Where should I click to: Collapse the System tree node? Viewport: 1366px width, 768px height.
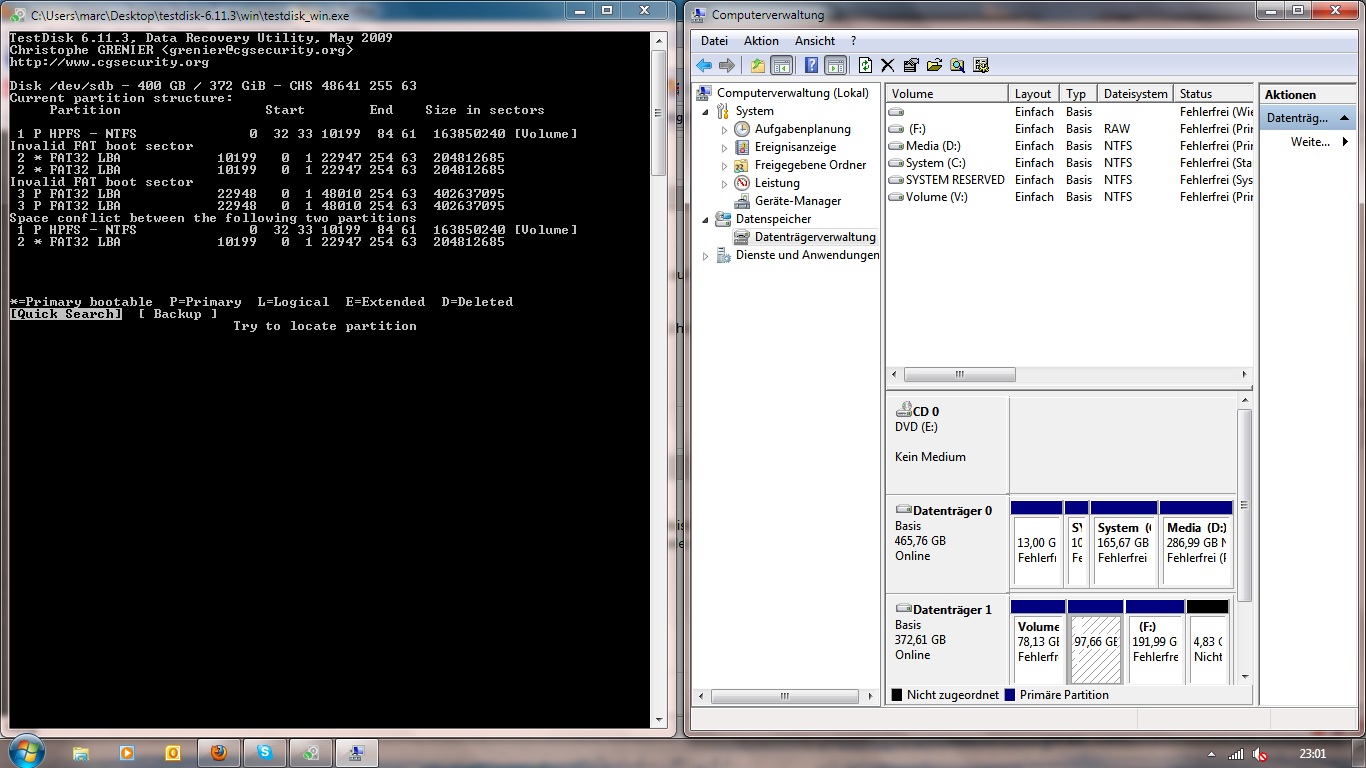click(705, 111)
